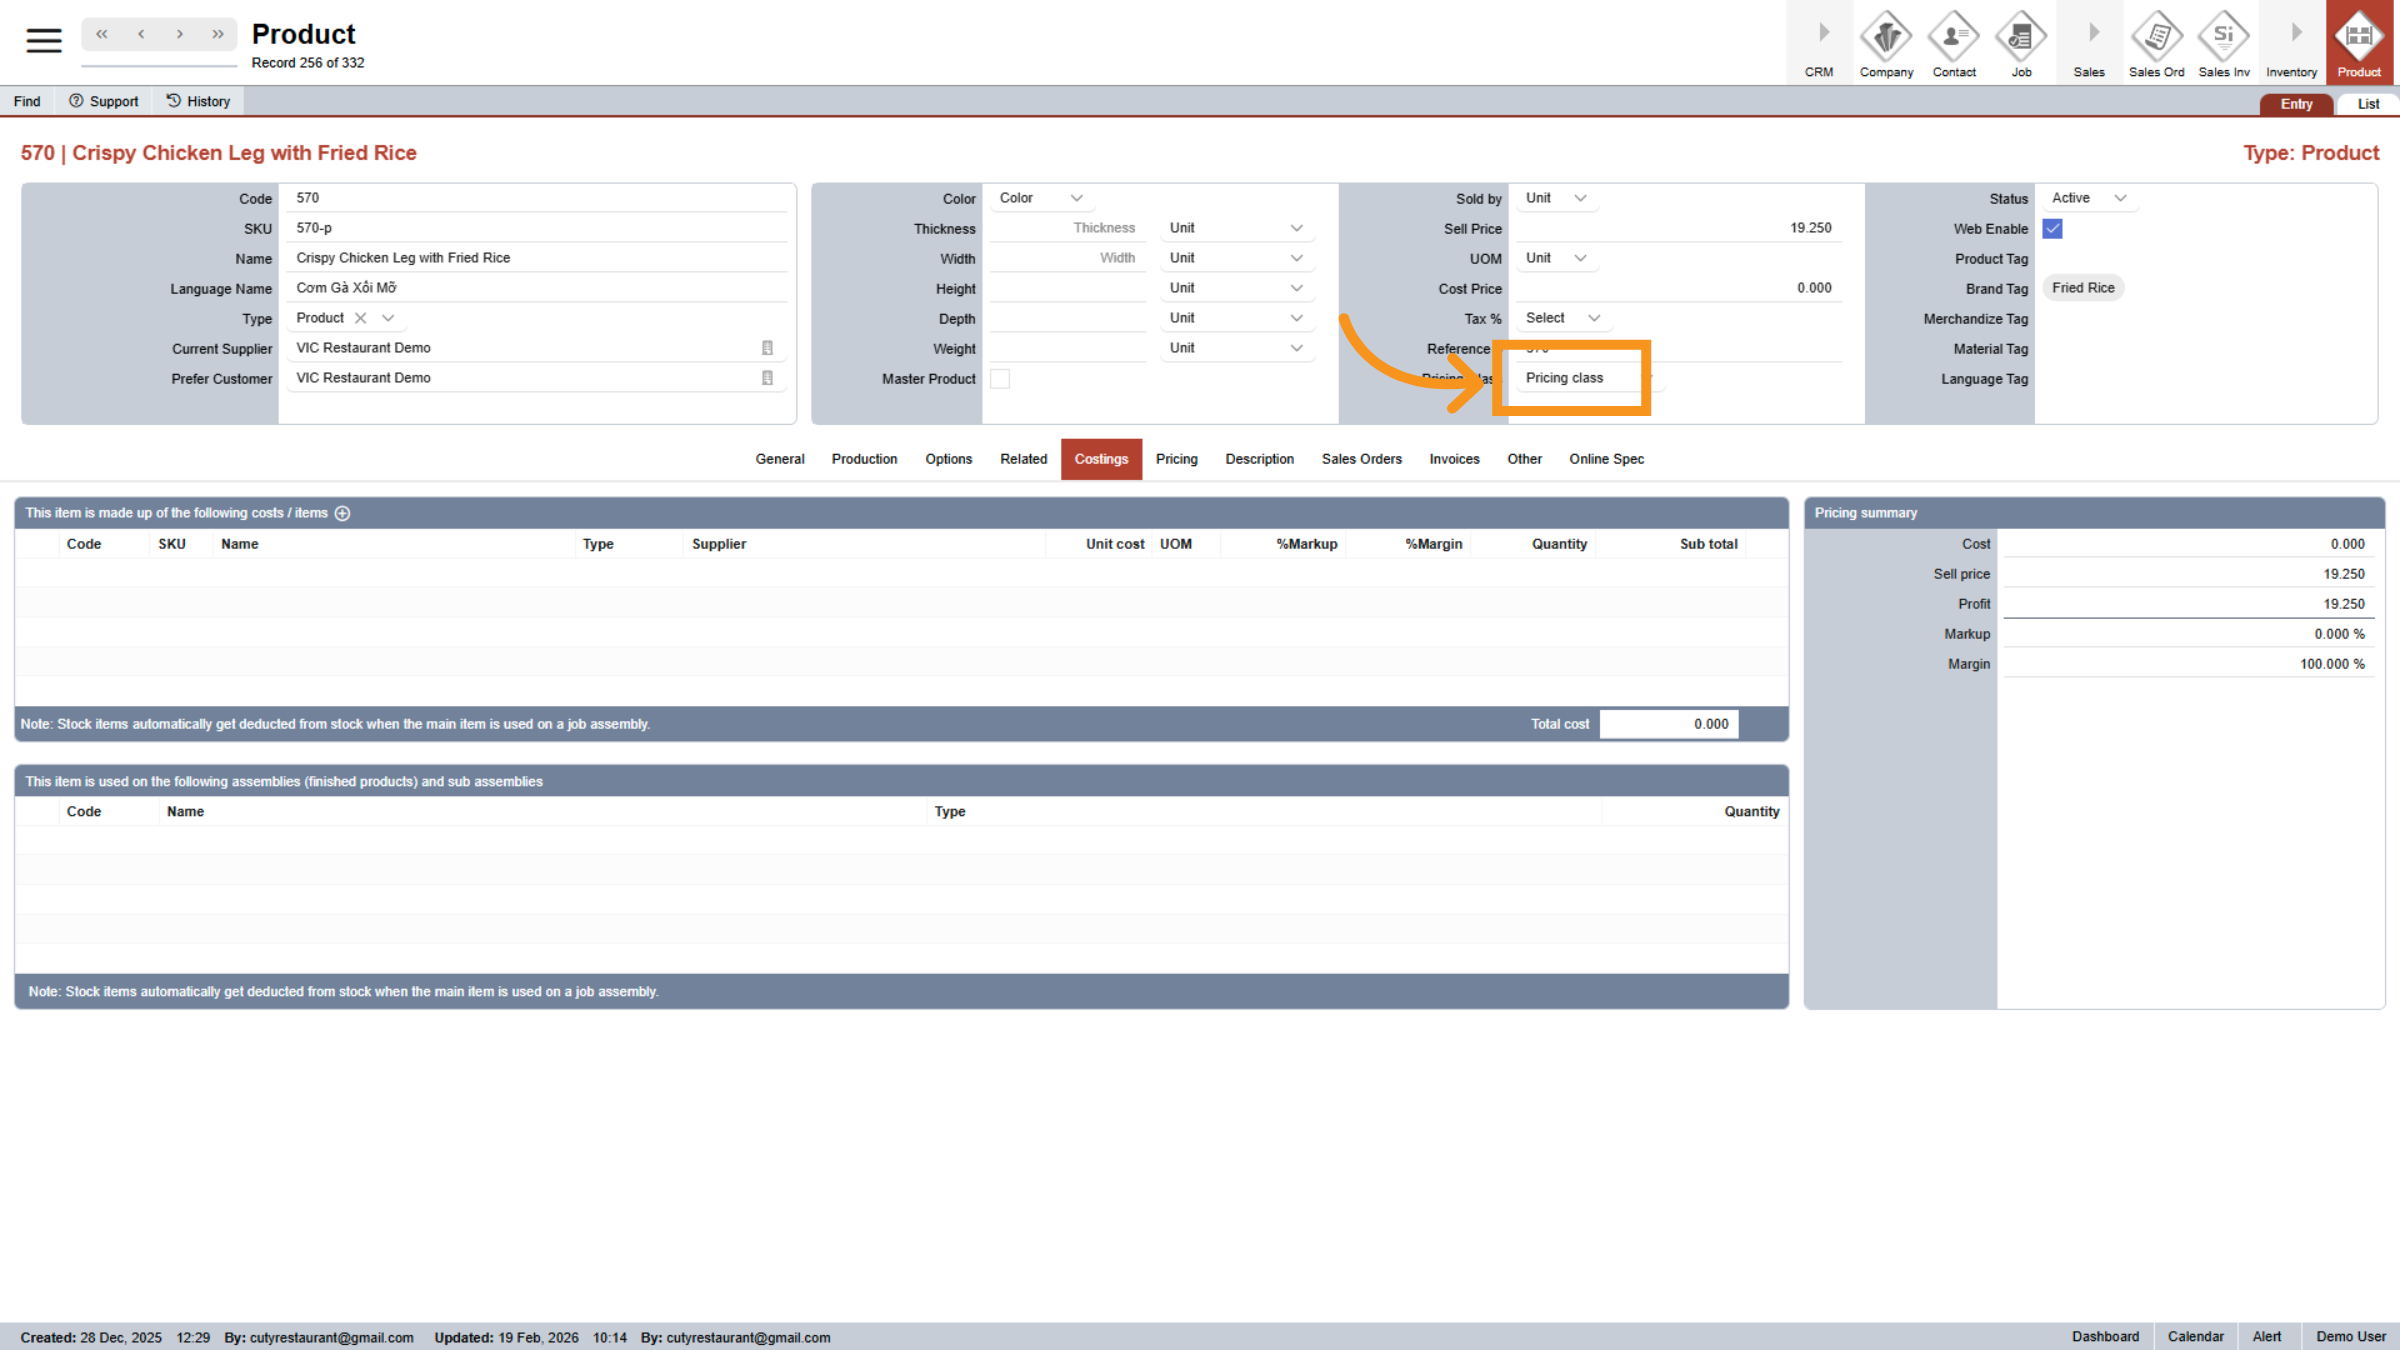This screenshot has height=1350, width=2400.
Task: Open the Sold by Unit dropdown
Action: click(1557, 197)
